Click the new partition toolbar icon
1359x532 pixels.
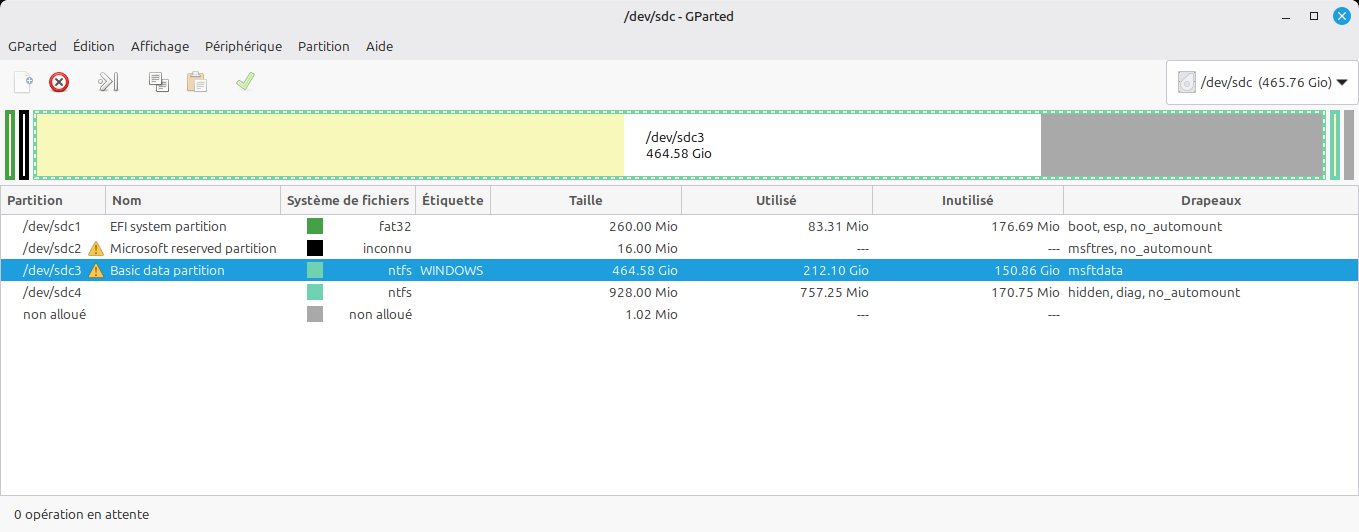click(x=23, y=82)
